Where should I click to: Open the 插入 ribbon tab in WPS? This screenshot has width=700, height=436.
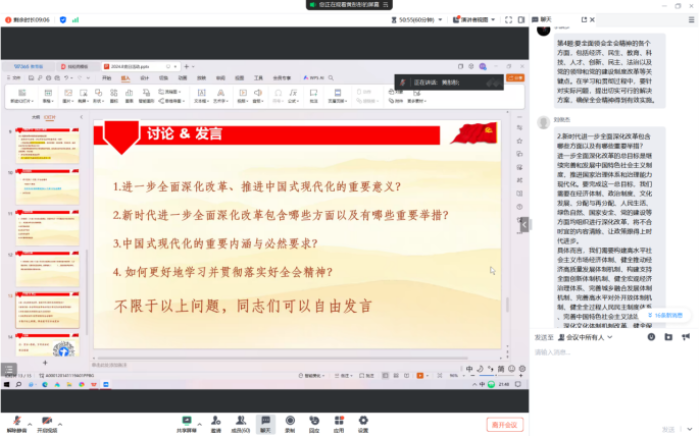125,76
